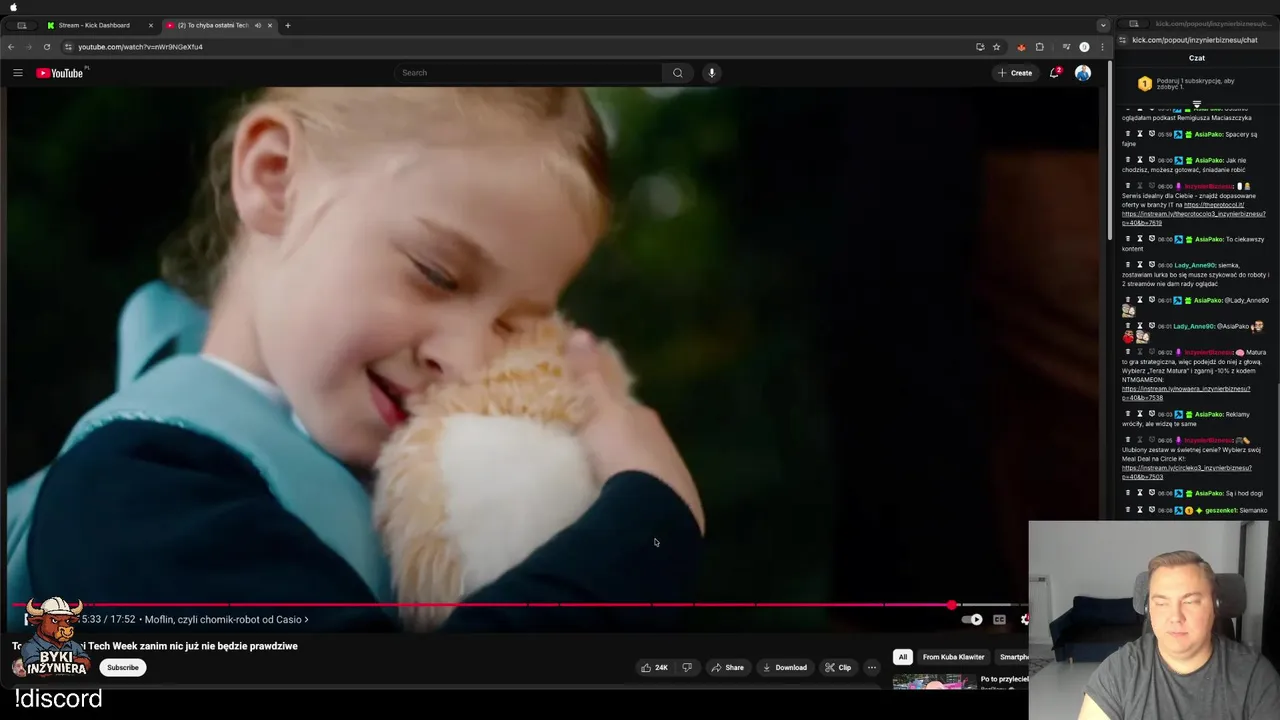
Task: Expand chapter 'Moflin, czyli chomik-robot od Casio'
Action: point(226,620)
